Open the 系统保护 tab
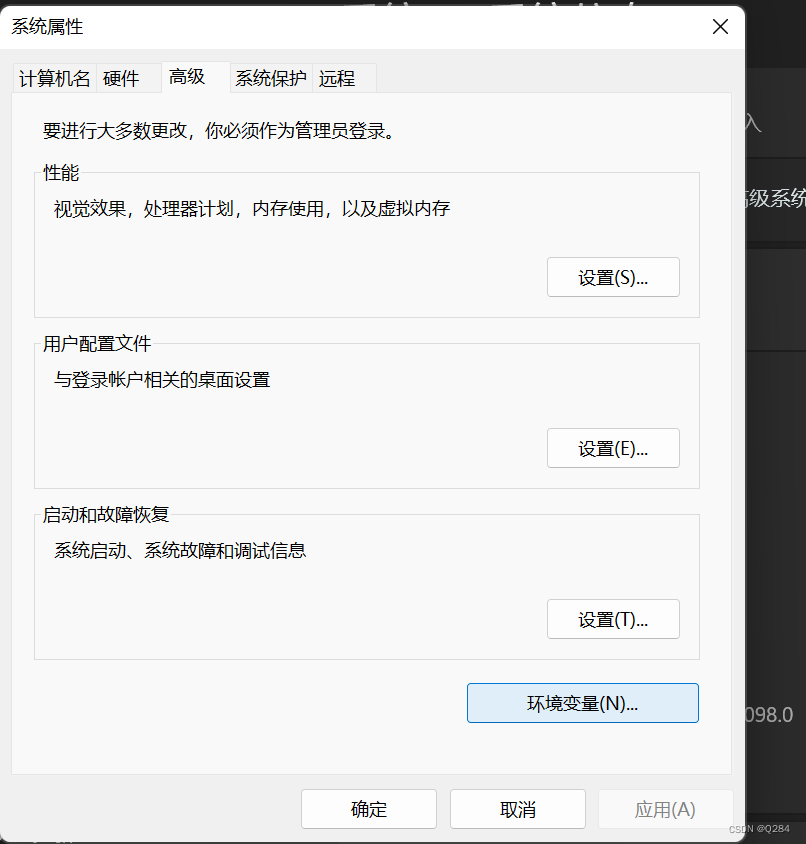 pyautogui.click(x=270, y=77)
